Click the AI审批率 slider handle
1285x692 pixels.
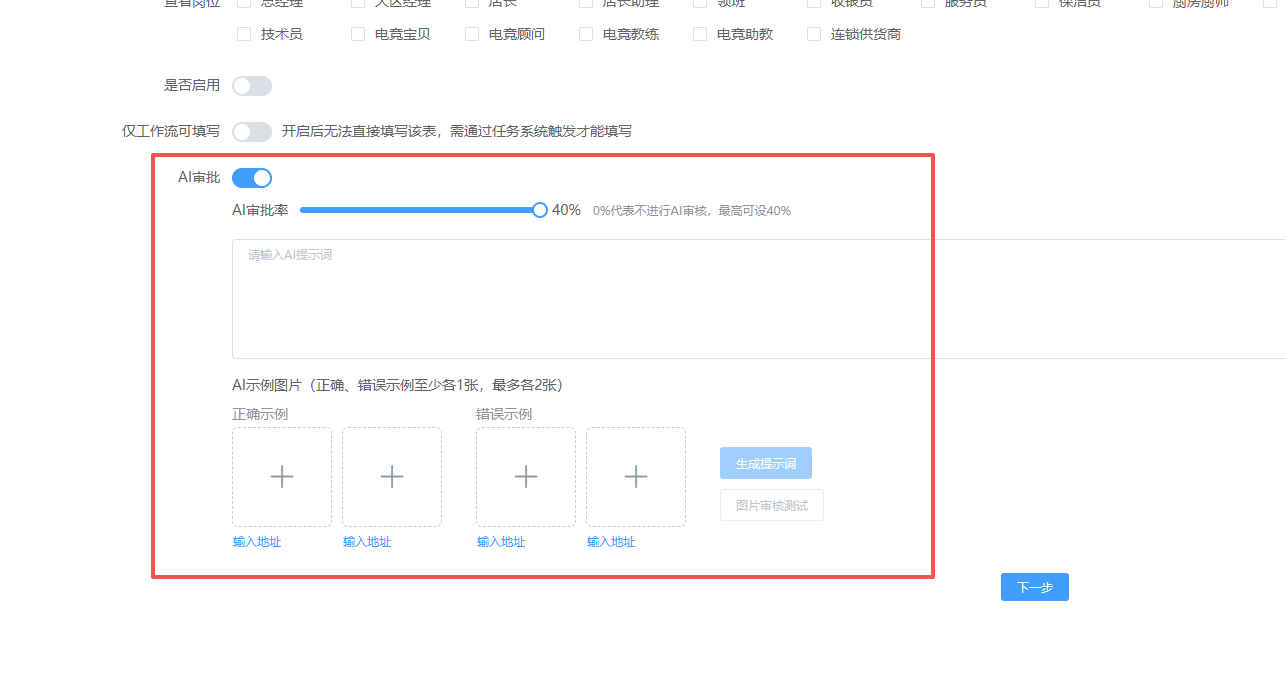[x=540, y=210]
